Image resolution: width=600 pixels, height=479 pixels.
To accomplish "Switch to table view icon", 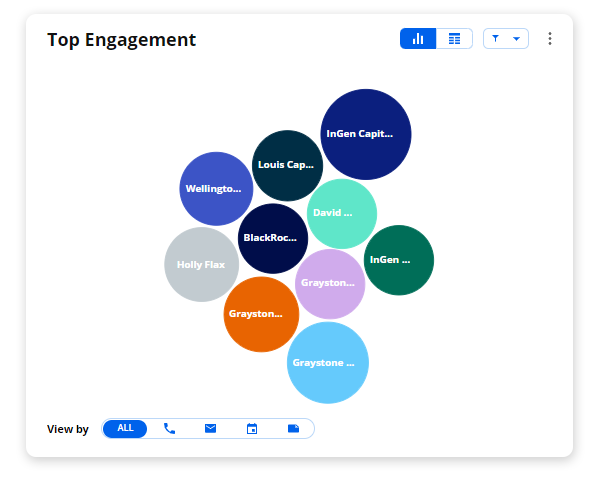I will point(454,39).
